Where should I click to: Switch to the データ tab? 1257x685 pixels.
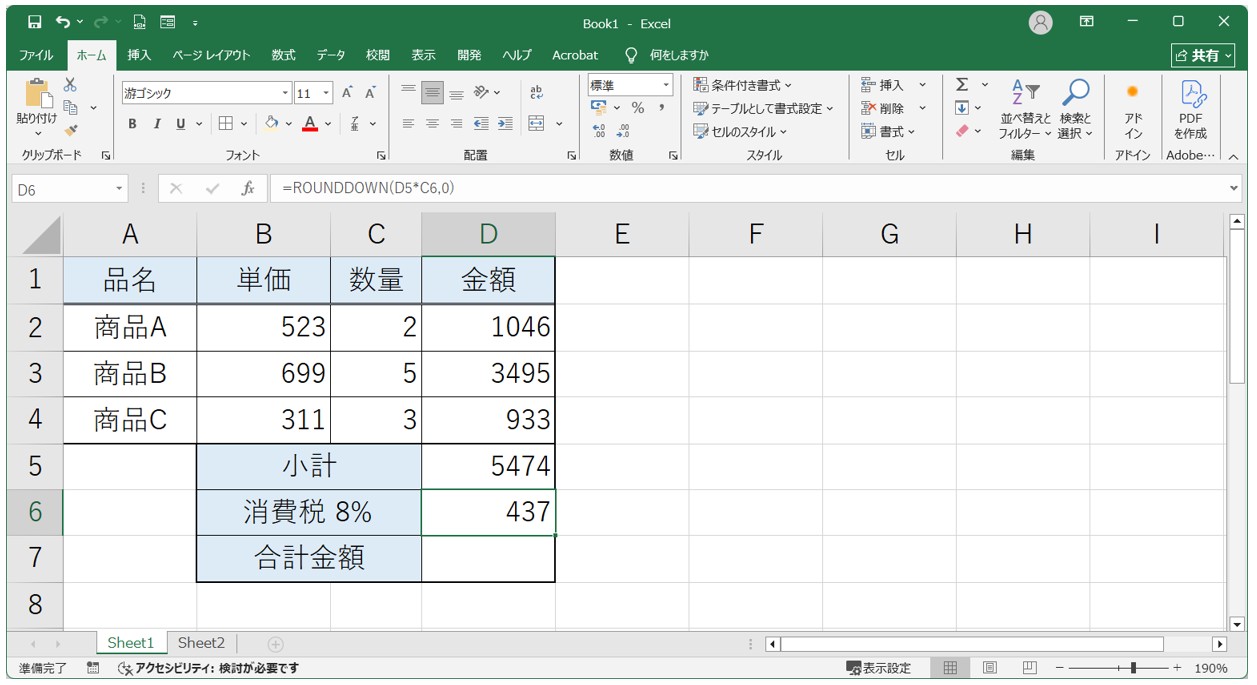coord(331,55)
